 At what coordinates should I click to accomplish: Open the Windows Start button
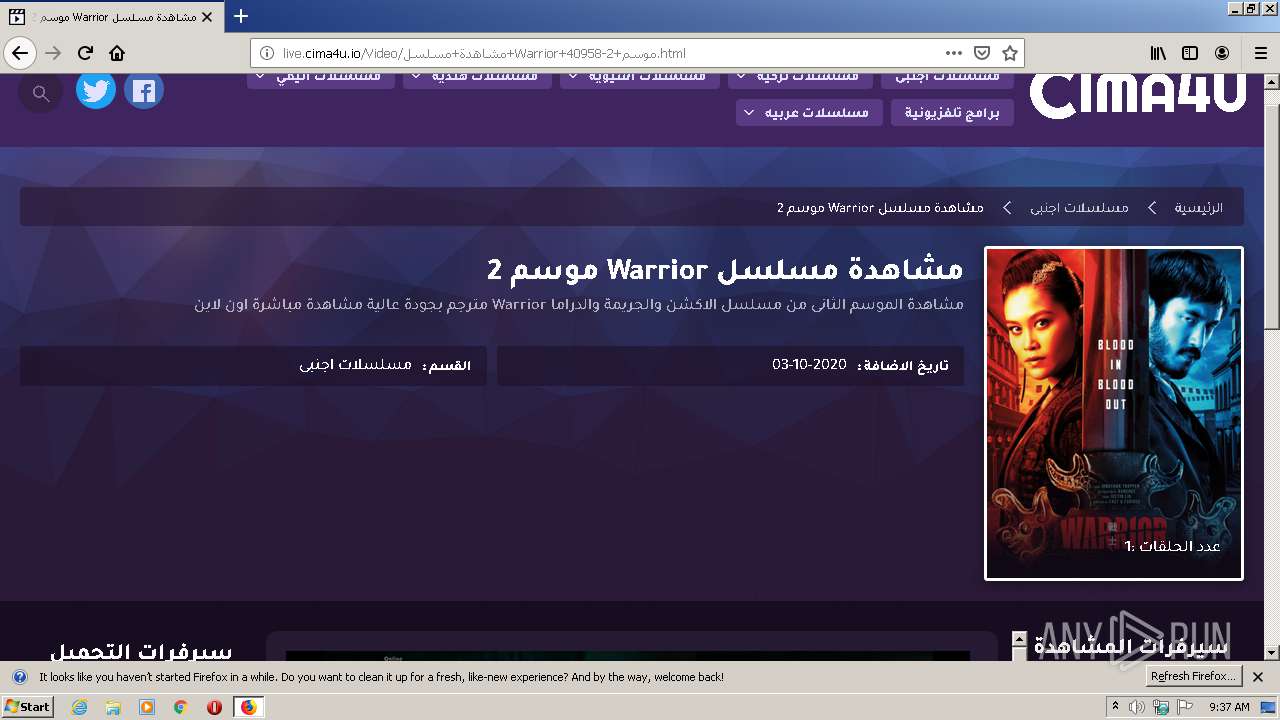click(28, 707)
